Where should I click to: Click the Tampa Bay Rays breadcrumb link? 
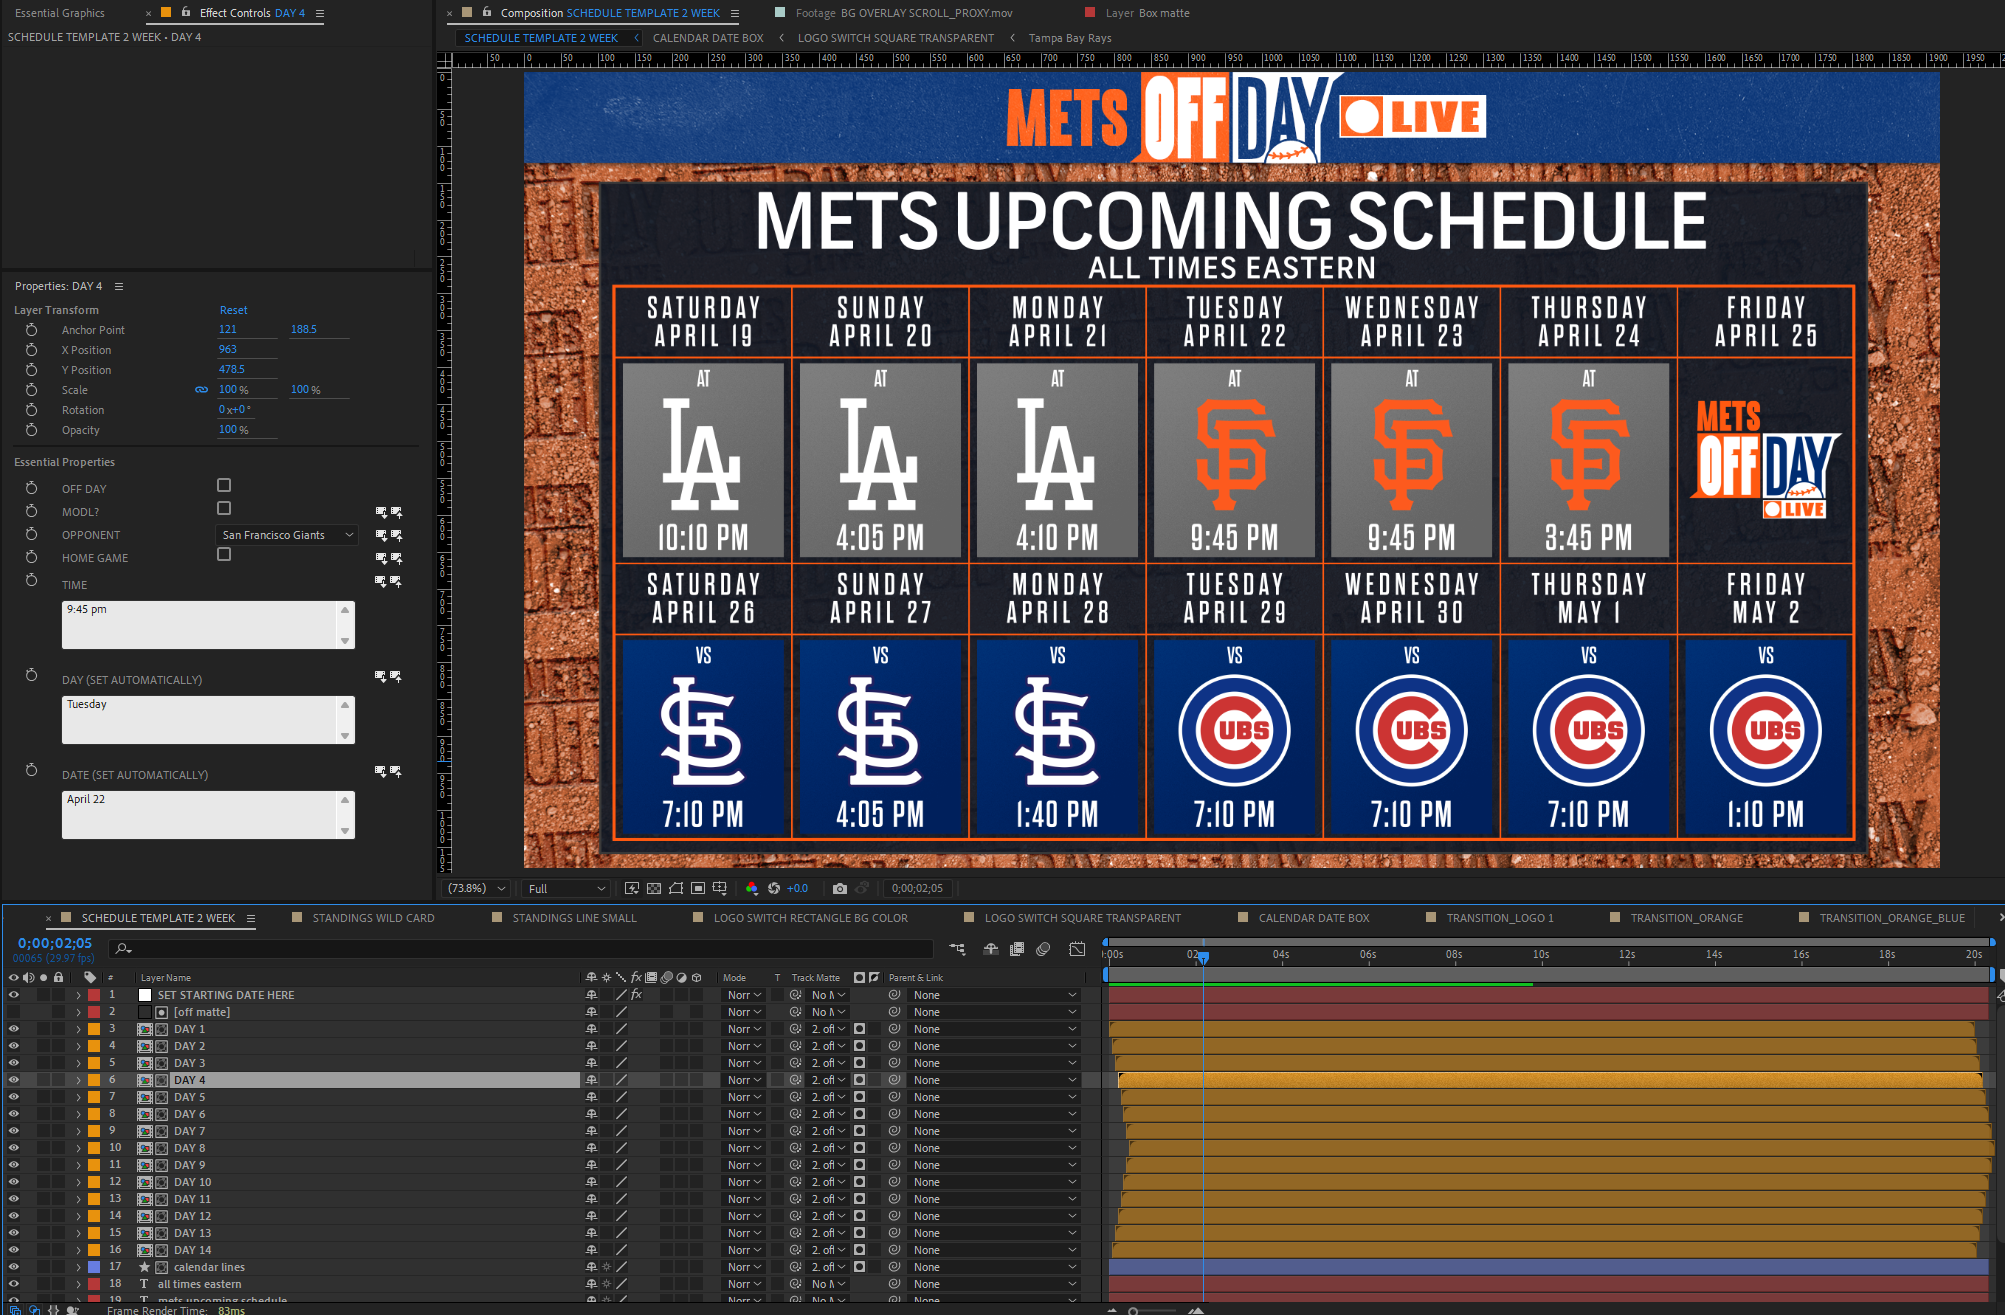[1069, 38]
